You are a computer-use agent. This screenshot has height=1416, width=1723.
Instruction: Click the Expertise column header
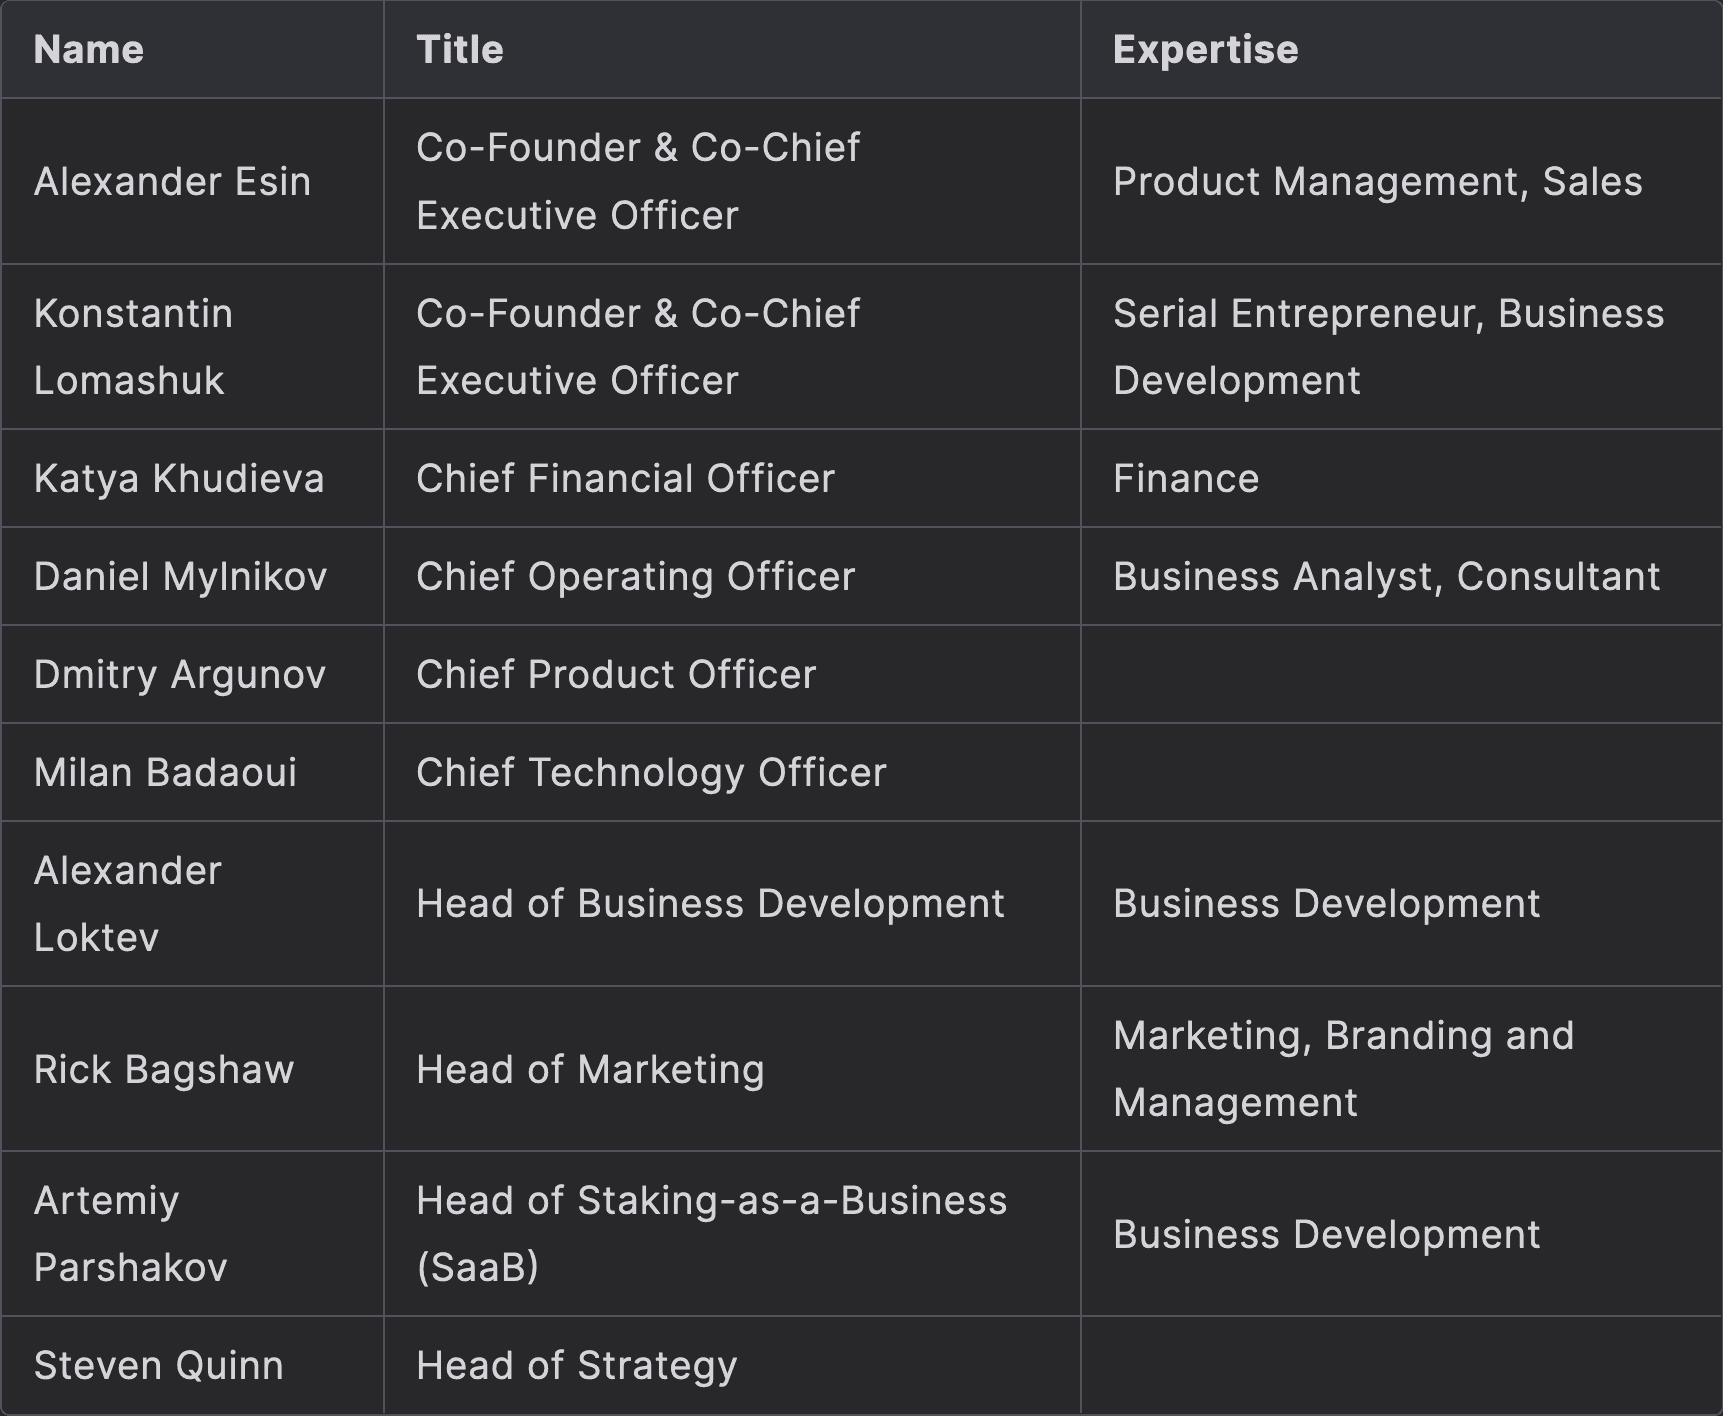[1205, 50]
